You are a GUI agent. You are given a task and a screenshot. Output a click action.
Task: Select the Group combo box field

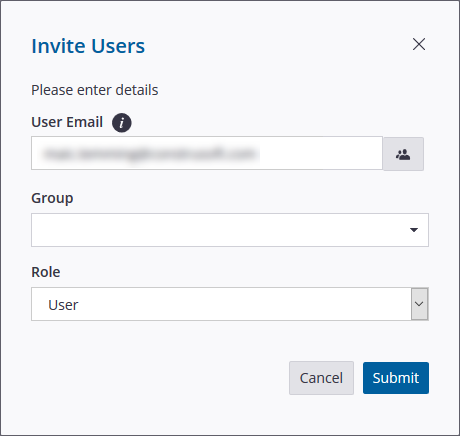click(230, 230)
